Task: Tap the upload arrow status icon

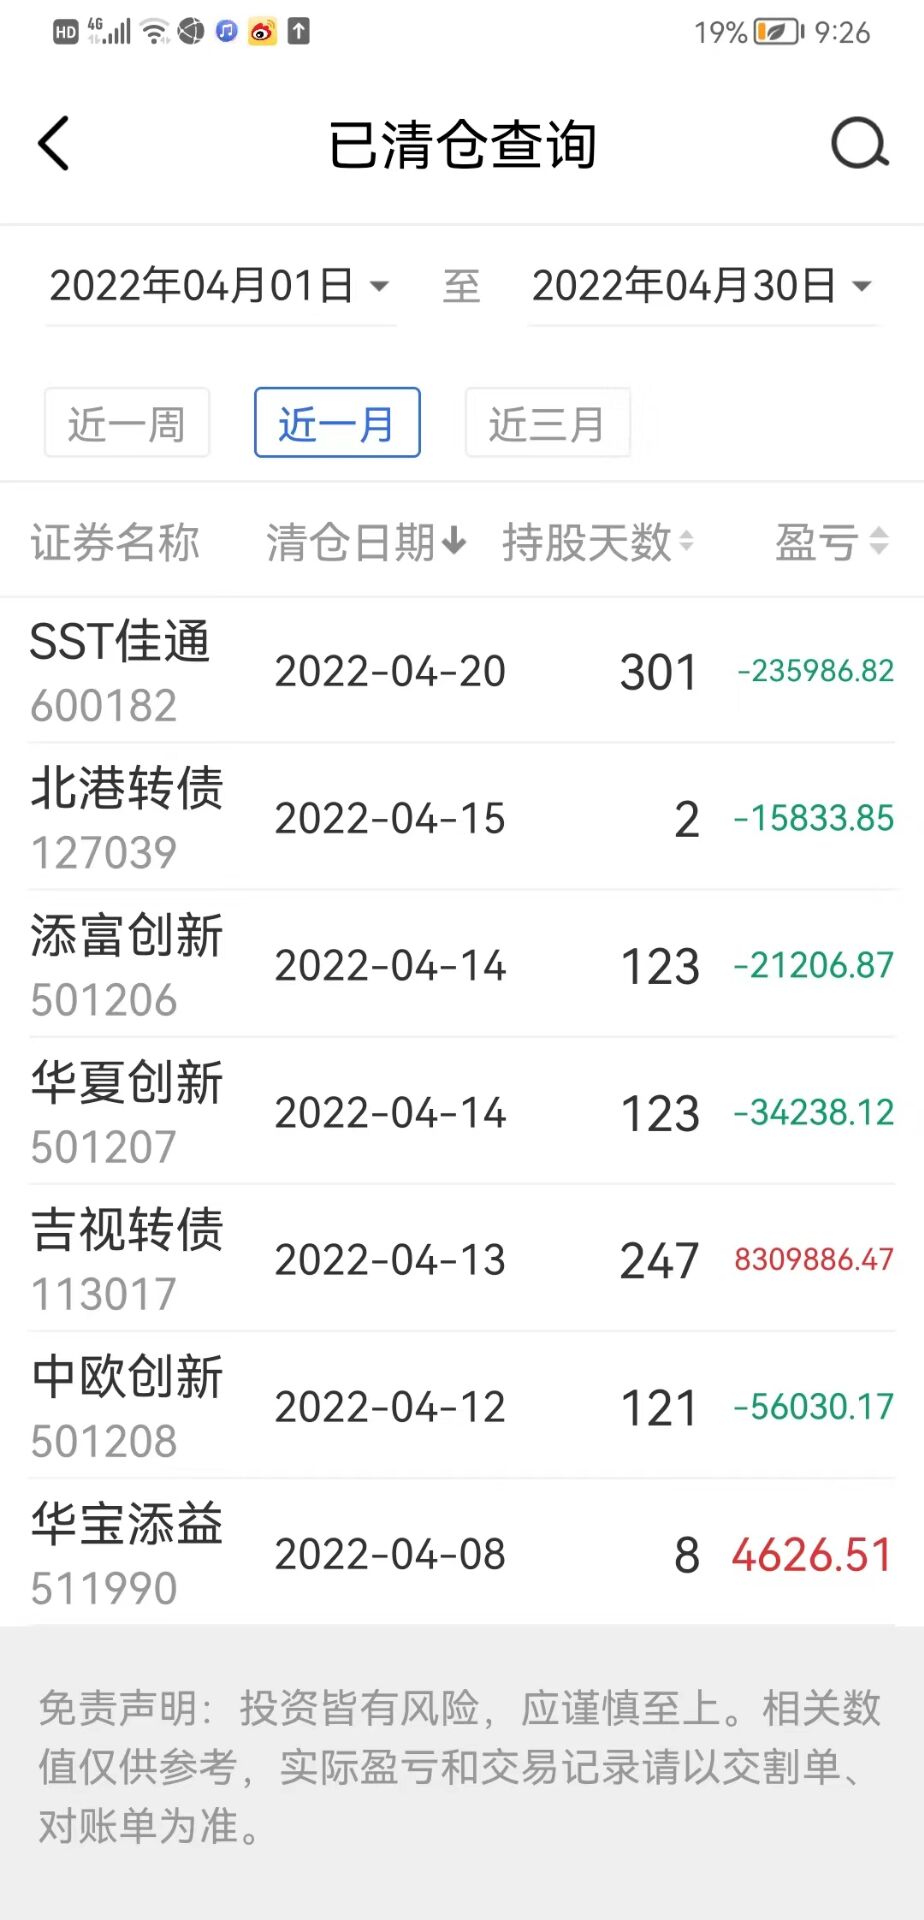Action: click(x=298, y=32)
